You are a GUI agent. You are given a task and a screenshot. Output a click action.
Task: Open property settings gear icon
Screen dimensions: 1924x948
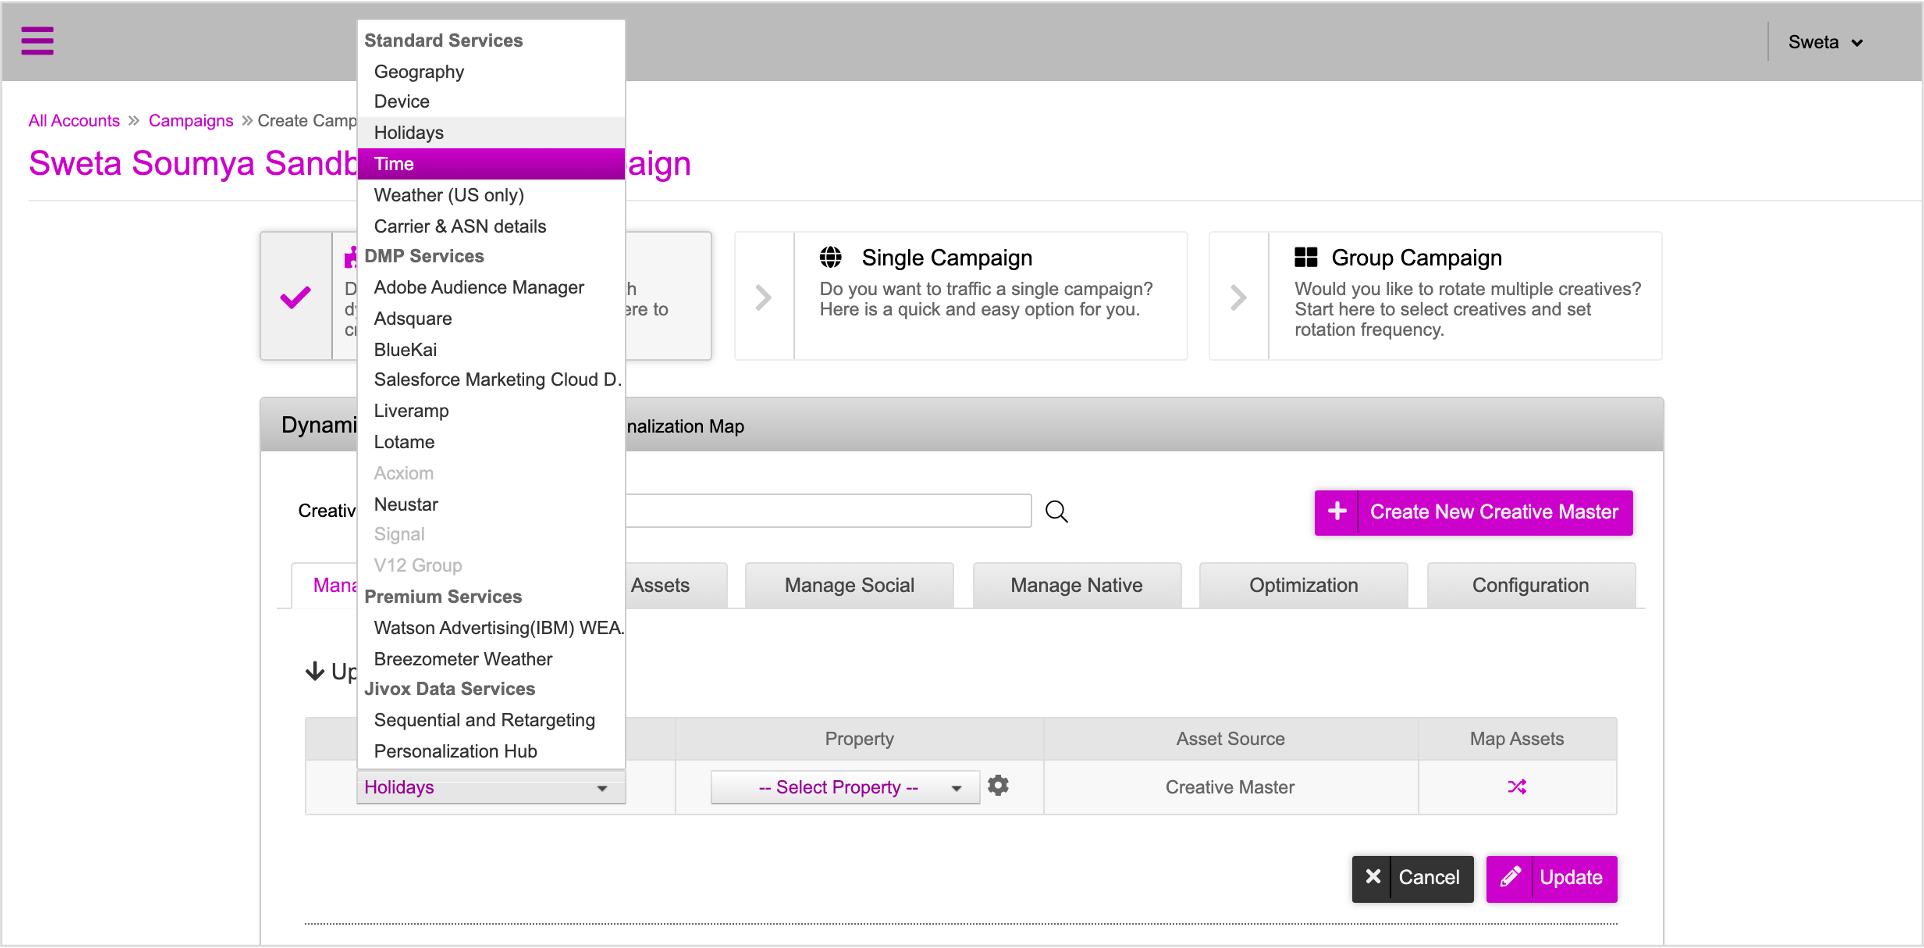click(x=998, y=786)
